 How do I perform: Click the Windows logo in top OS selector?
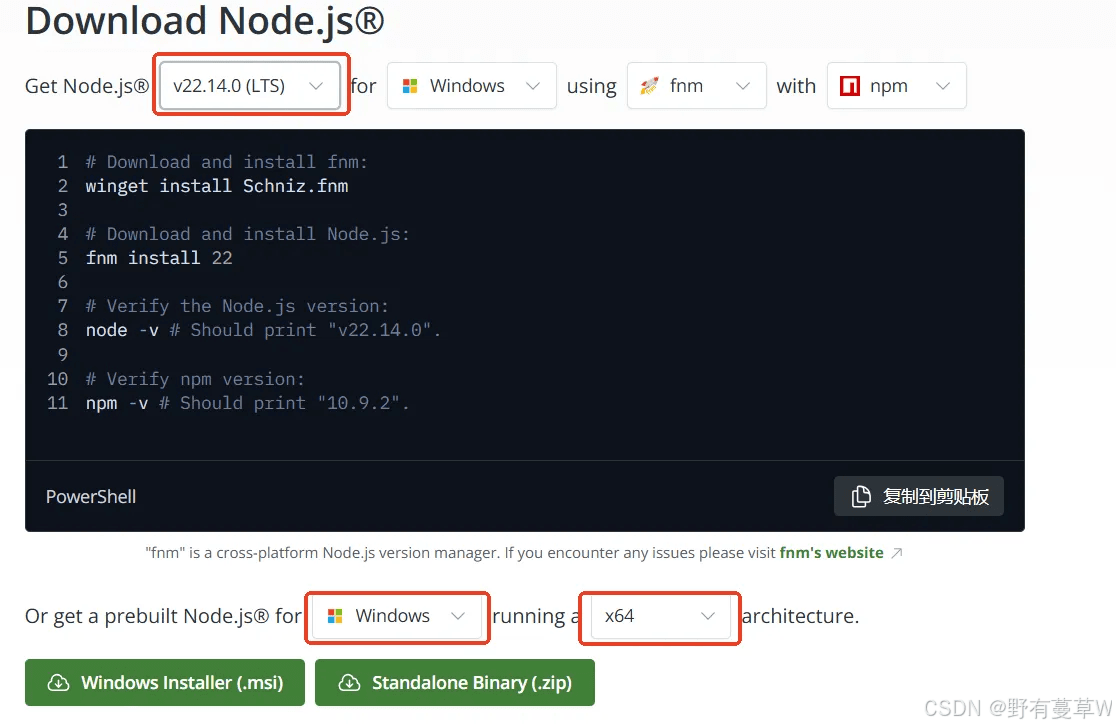(x=410, y=86)
